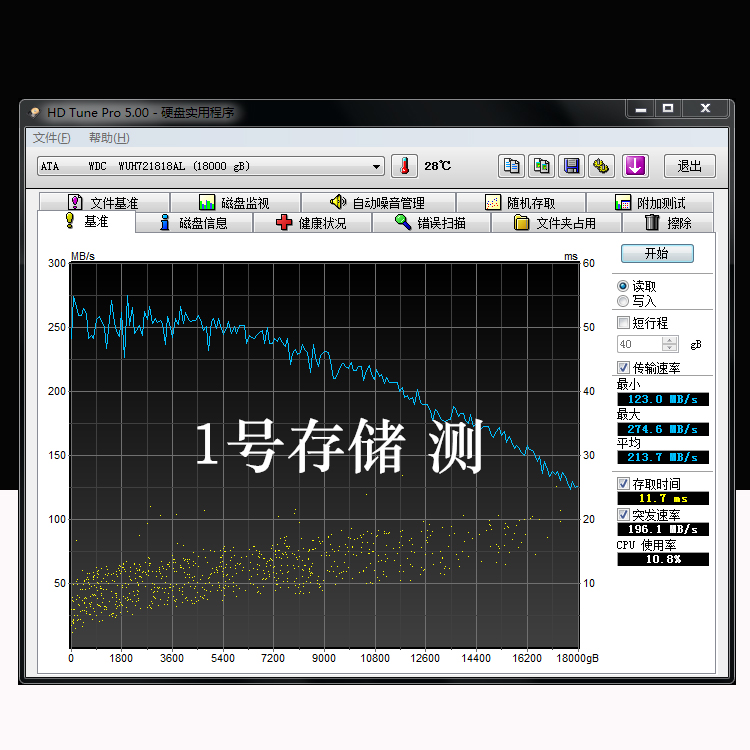Open the drive selection dropdown

[211, 166]
